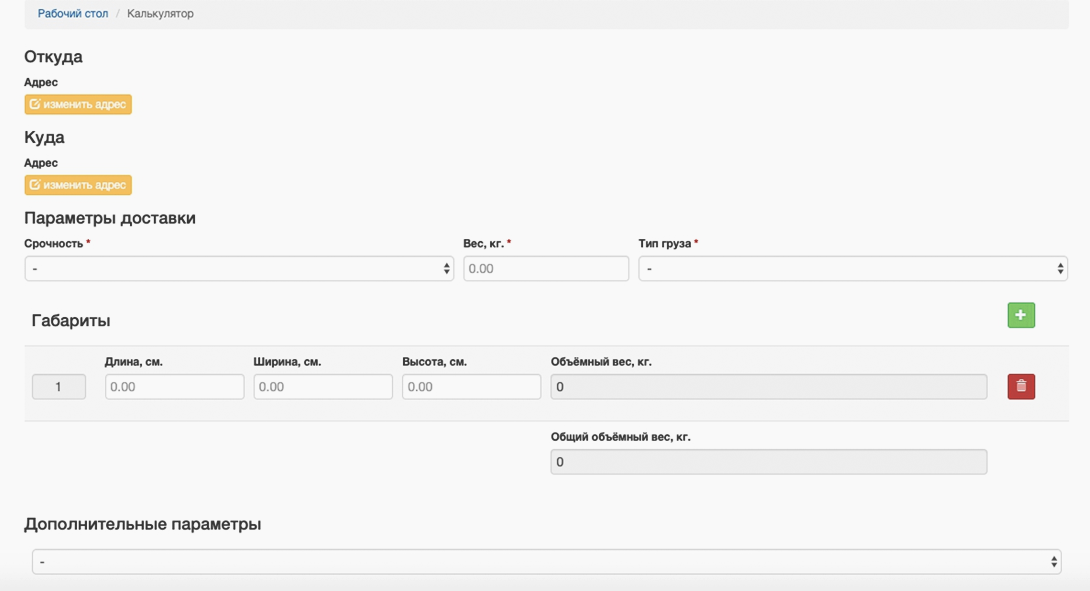The width and height of the screenshot is (1090, 591).
Task: Click Общий объёмный вес total field
Action: click(x=769, y=462)
